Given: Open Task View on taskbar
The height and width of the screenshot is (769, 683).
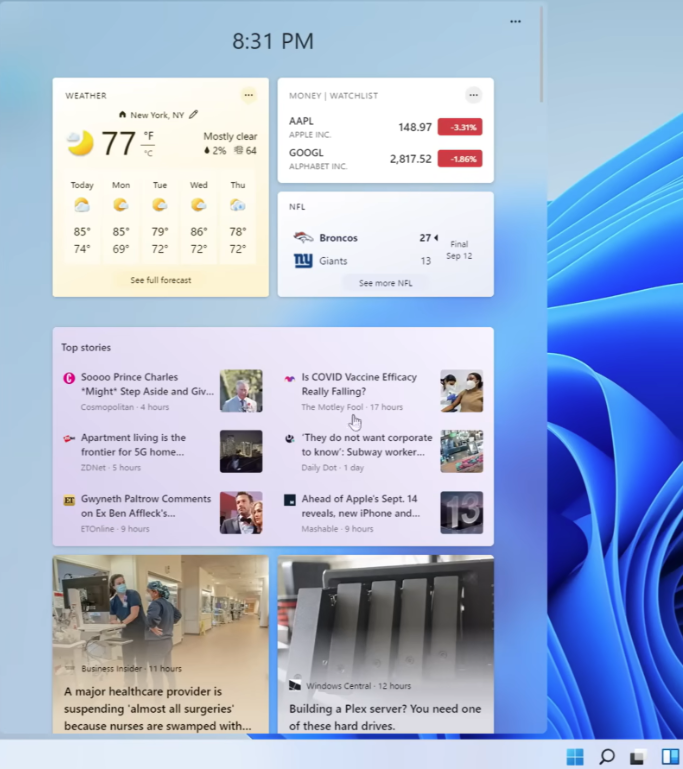Looking at the screenshot, I should [638, 756].
